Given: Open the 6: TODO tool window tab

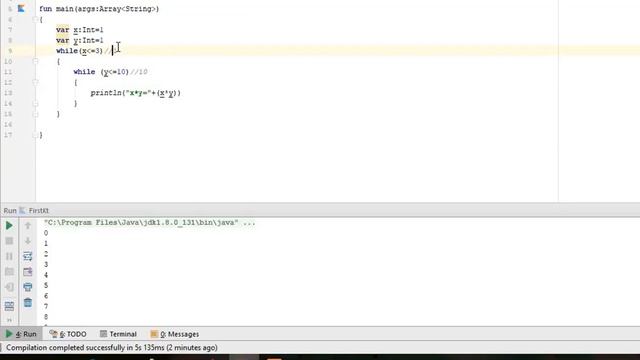Looking at the screenshot, I should click(68, 334).
